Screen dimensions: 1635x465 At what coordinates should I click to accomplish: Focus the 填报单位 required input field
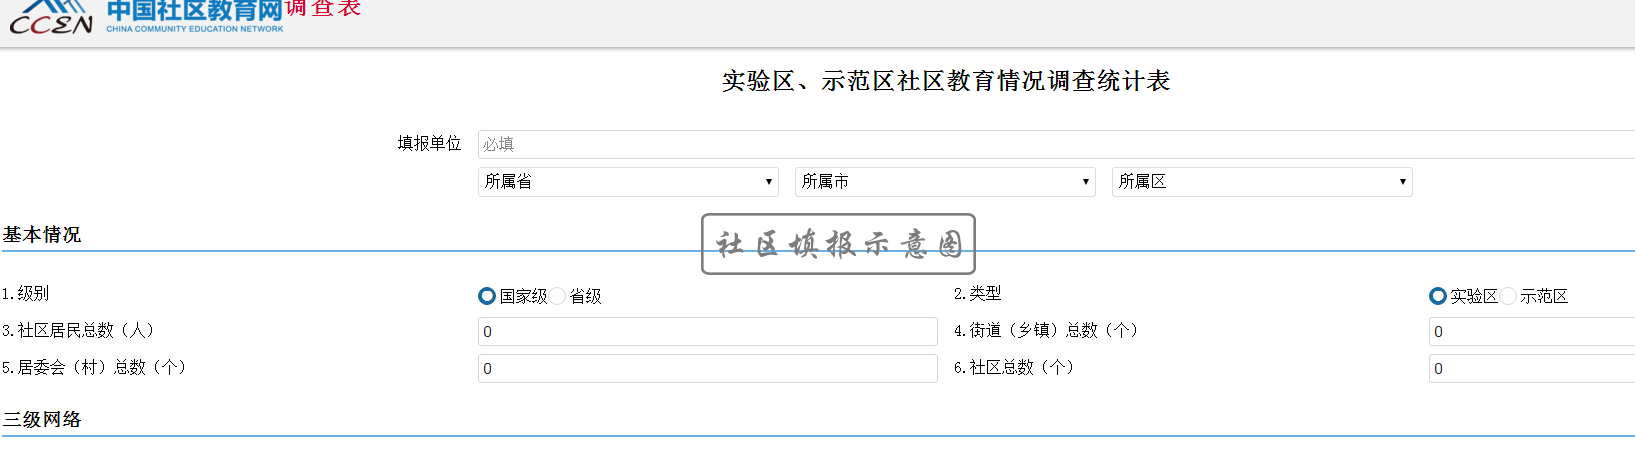click(x=1056, y=144)
